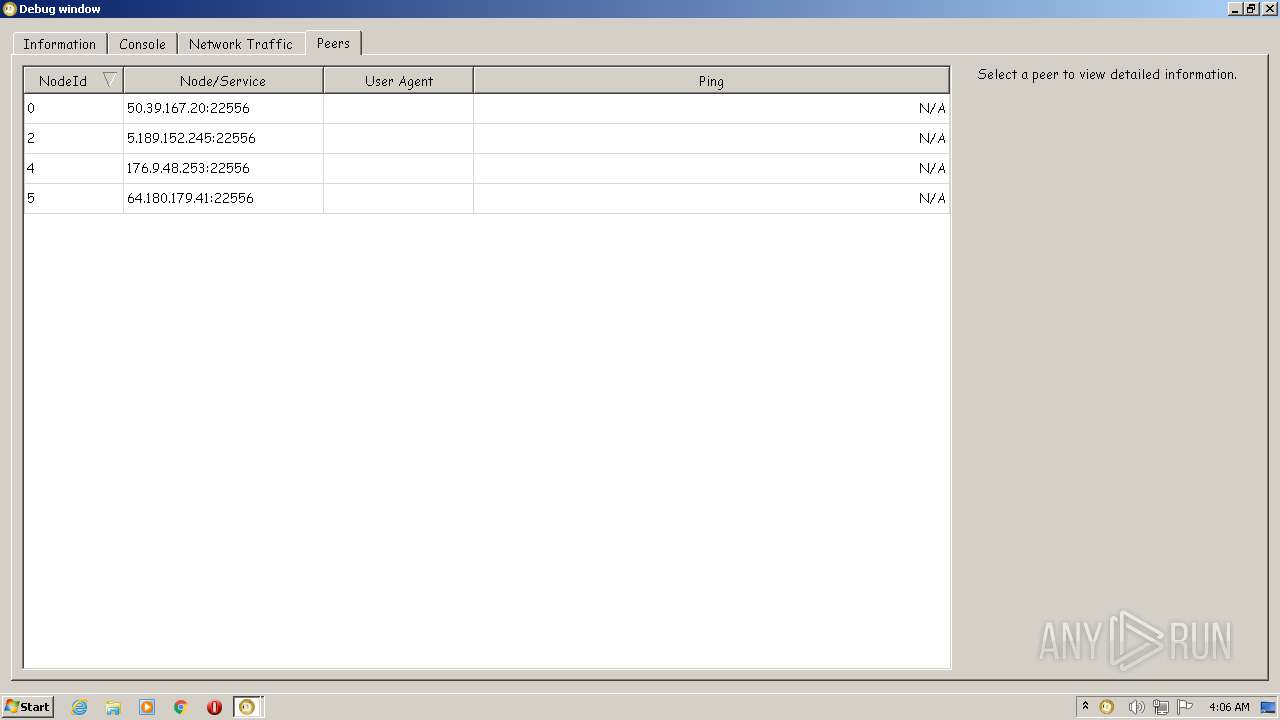Screen dimensions: 1280x720
Task: Open the network connection tray icon
Action: click(1161, 707)
